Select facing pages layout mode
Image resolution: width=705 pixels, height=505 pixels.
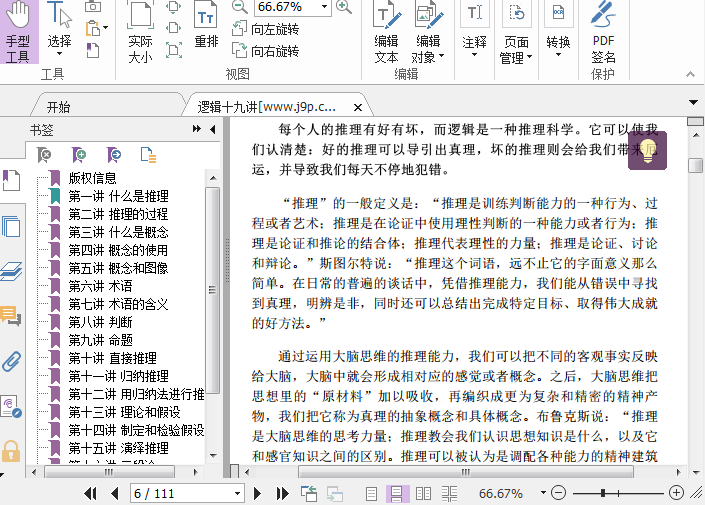tap(423, 494)
